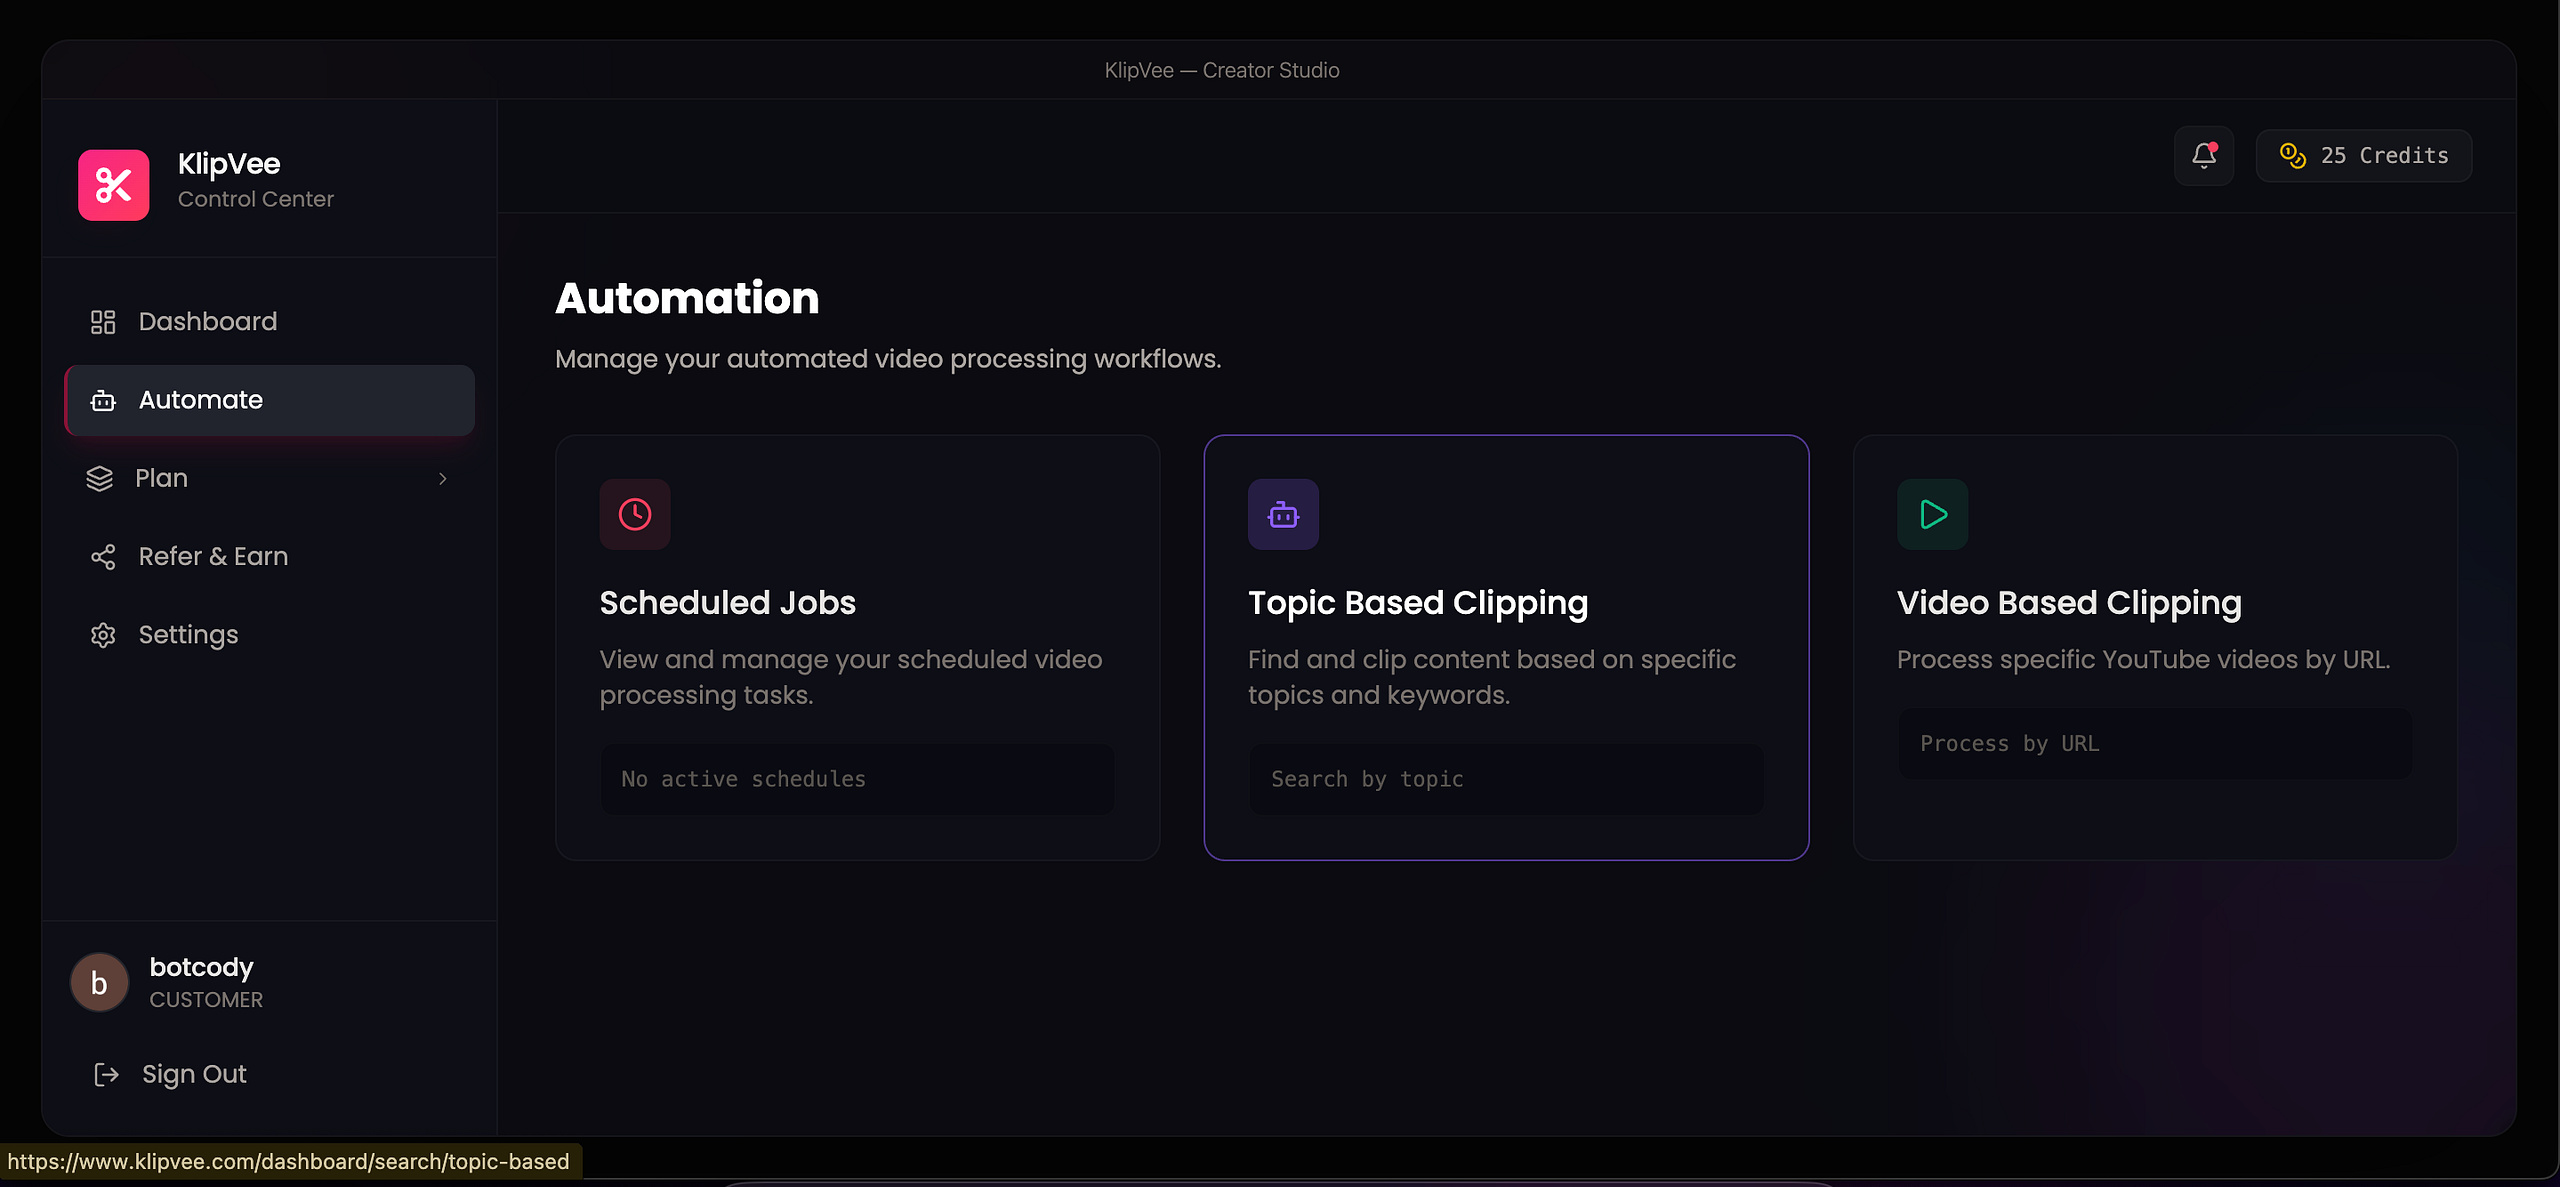Viewport: 2560px width, 1187px height.
Task: Click the clock icon on Scheduled Jobs card
Action: click(x=635, y=514)
